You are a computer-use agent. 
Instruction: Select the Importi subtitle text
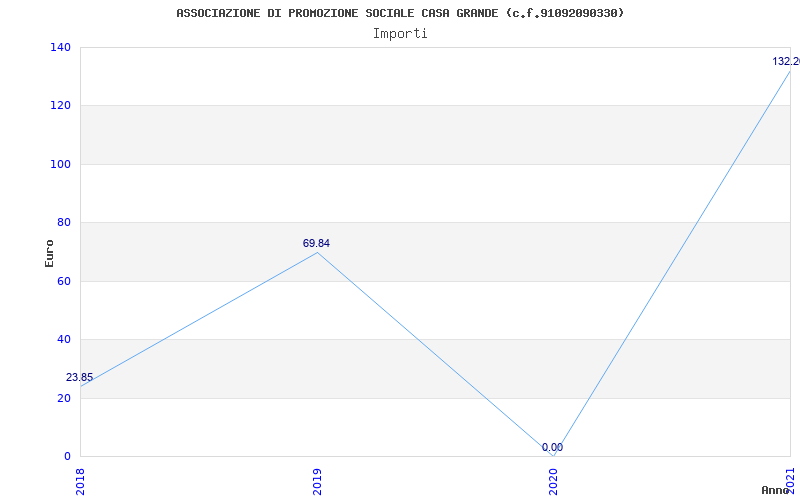[400, 34]
